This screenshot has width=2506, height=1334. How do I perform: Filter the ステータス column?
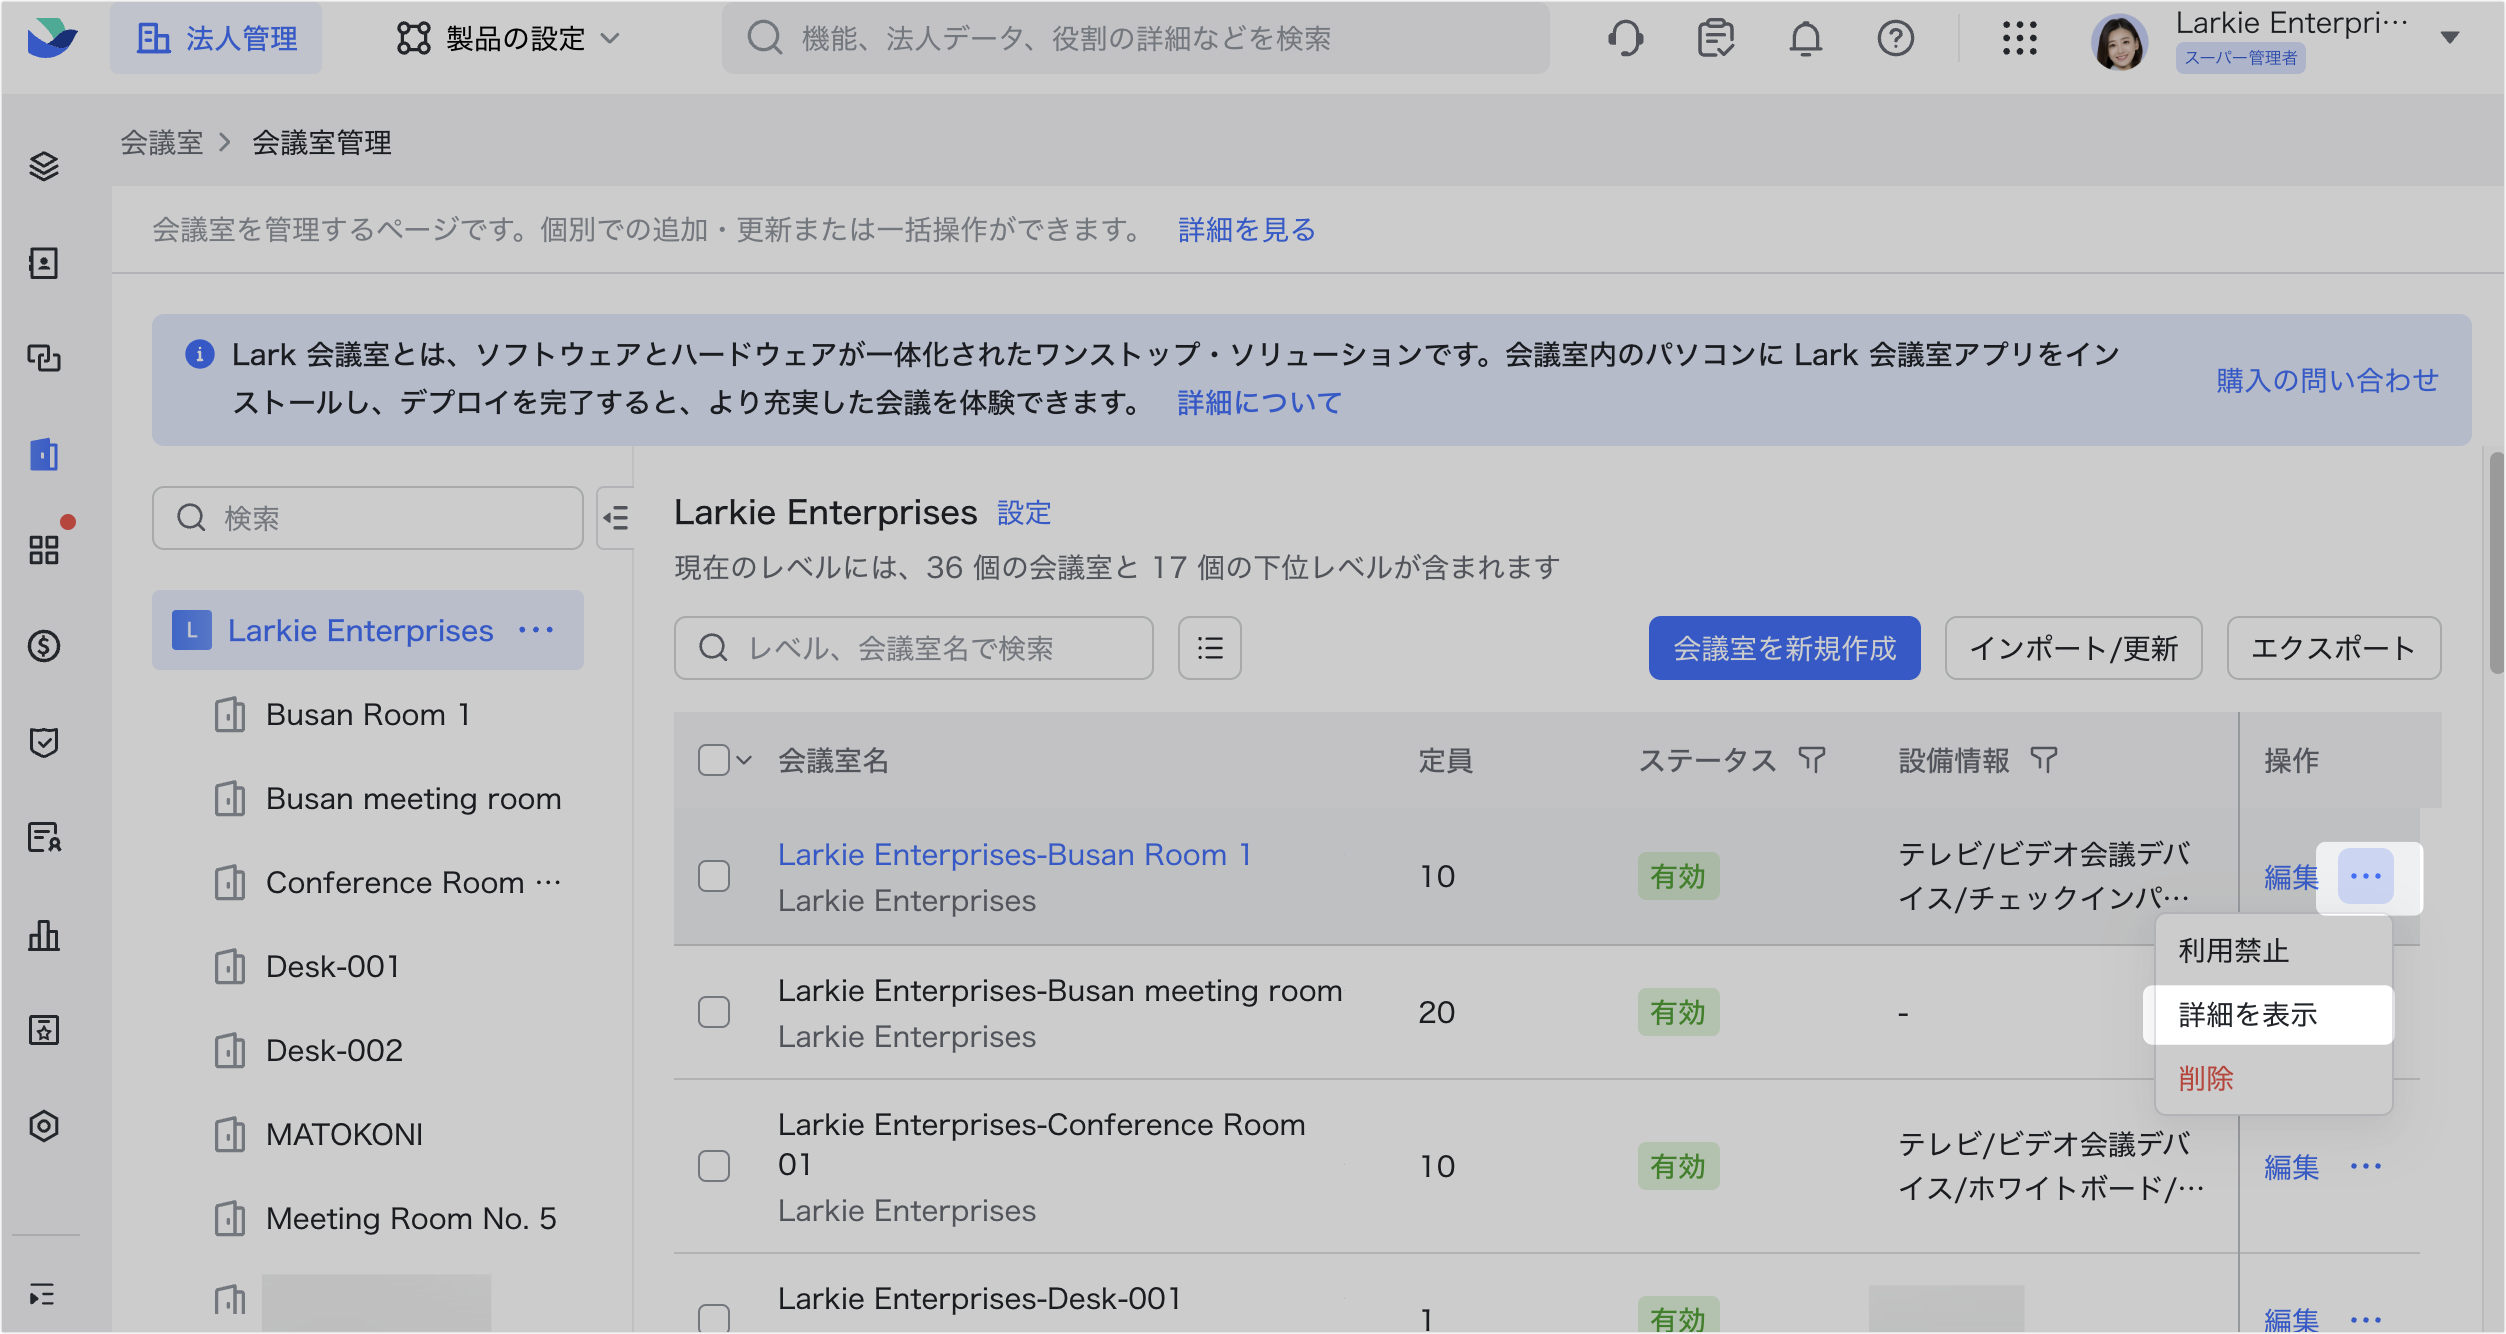coord(1811,760)
